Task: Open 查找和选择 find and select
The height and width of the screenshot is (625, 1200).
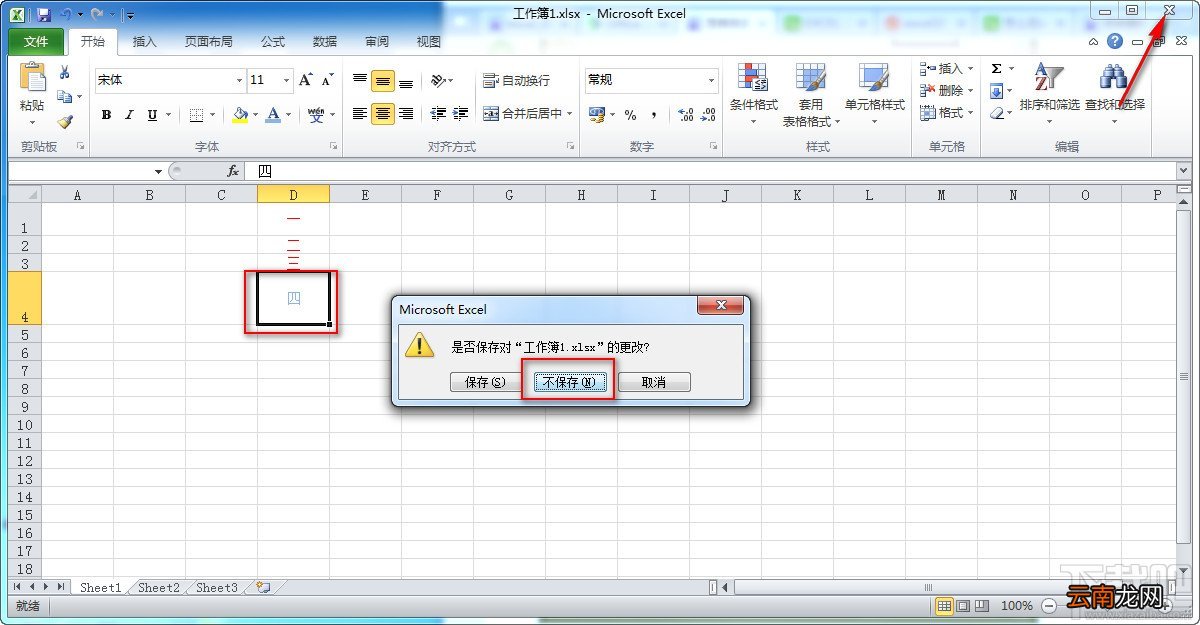Action: coord(1114,95)
